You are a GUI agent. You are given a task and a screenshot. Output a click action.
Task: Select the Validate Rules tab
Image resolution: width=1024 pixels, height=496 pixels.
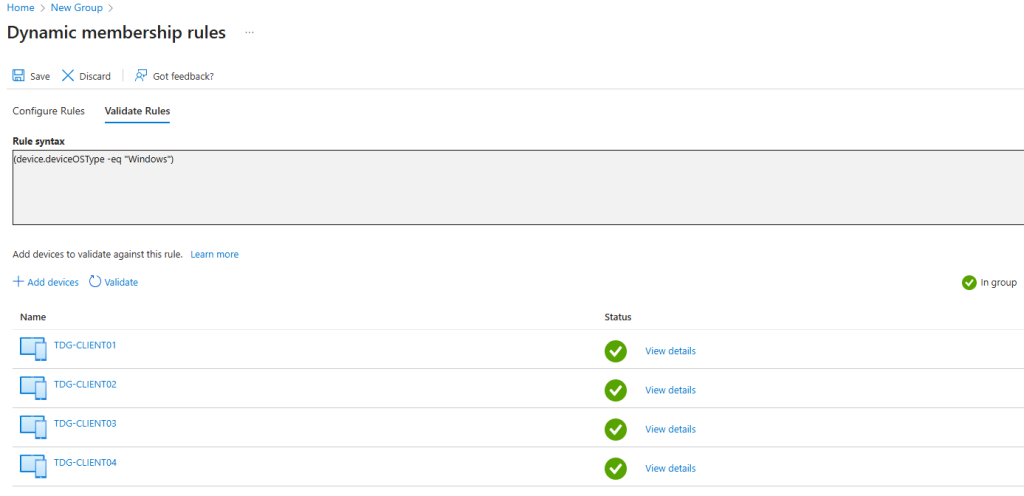click(x=137, y=111)
